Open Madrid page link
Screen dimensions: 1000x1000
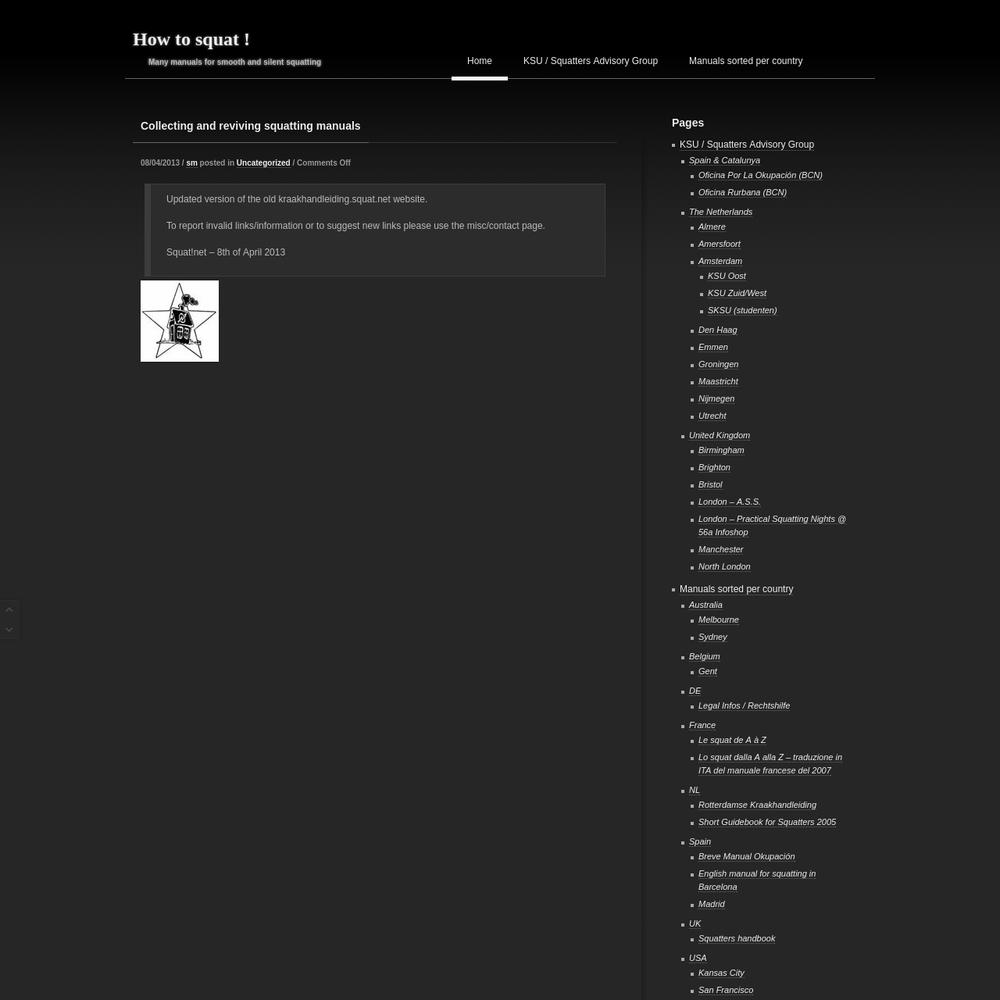tap(711, 904)
